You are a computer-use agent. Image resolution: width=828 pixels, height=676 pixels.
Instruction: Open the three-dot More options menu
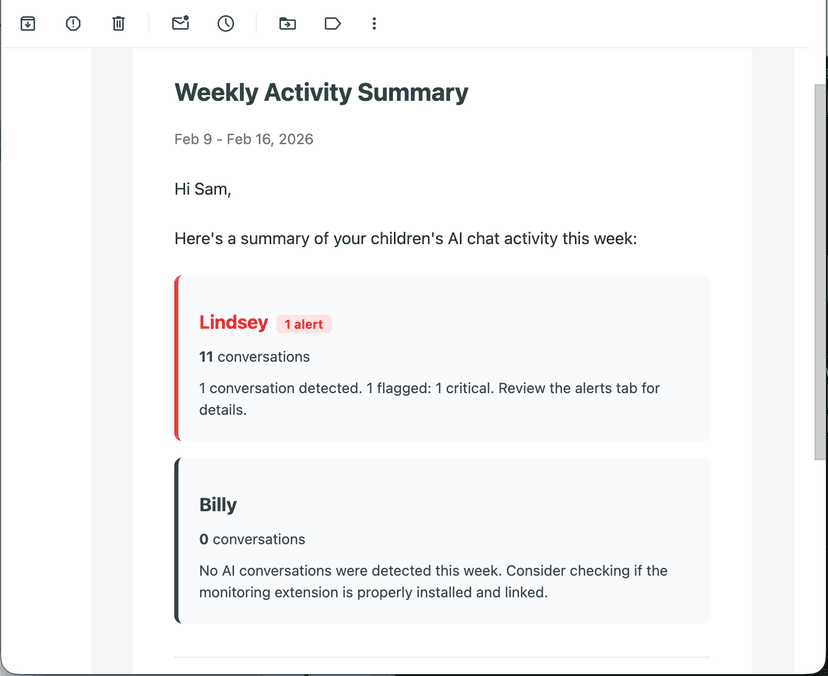point(374,23)
